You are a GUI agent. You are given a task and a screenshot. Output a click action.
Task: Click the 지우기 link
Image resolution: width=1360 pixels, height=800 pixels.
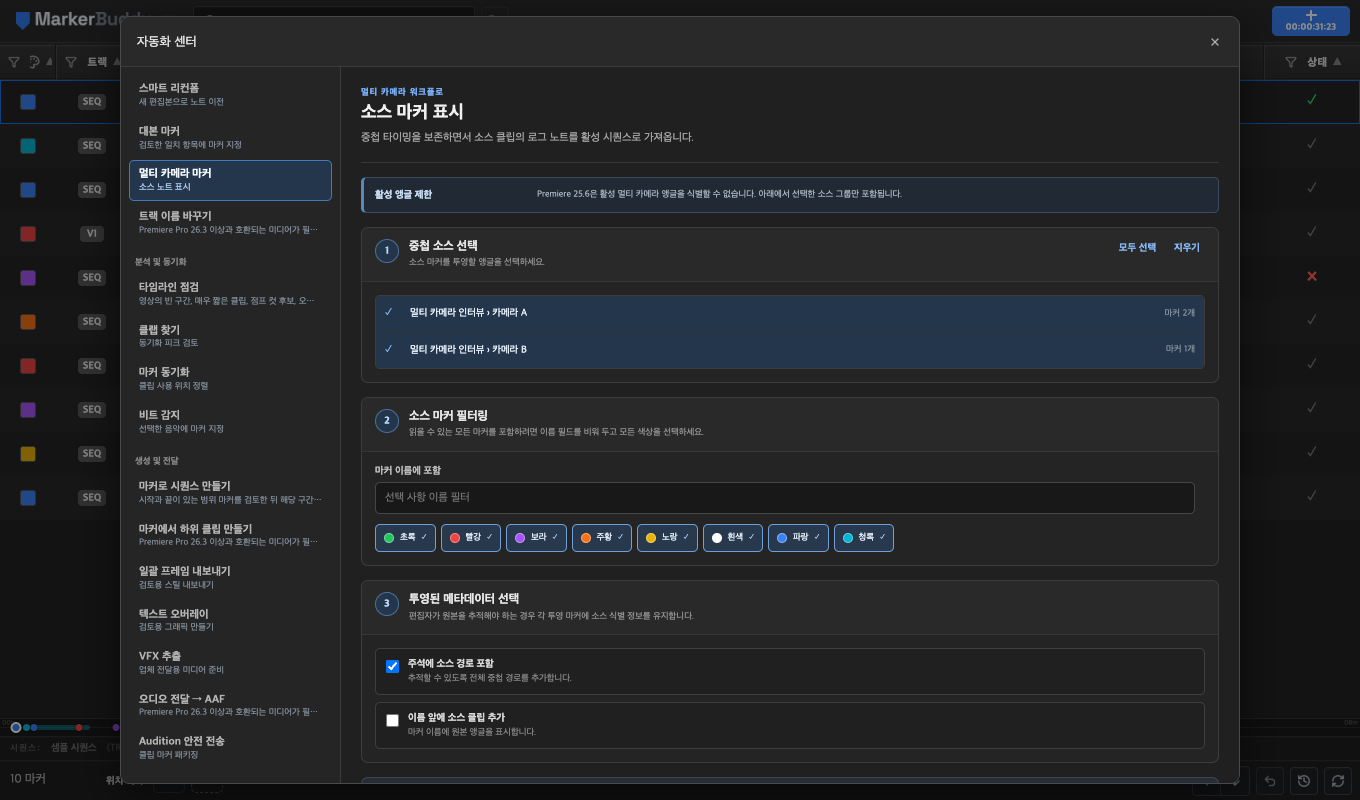1186,247
